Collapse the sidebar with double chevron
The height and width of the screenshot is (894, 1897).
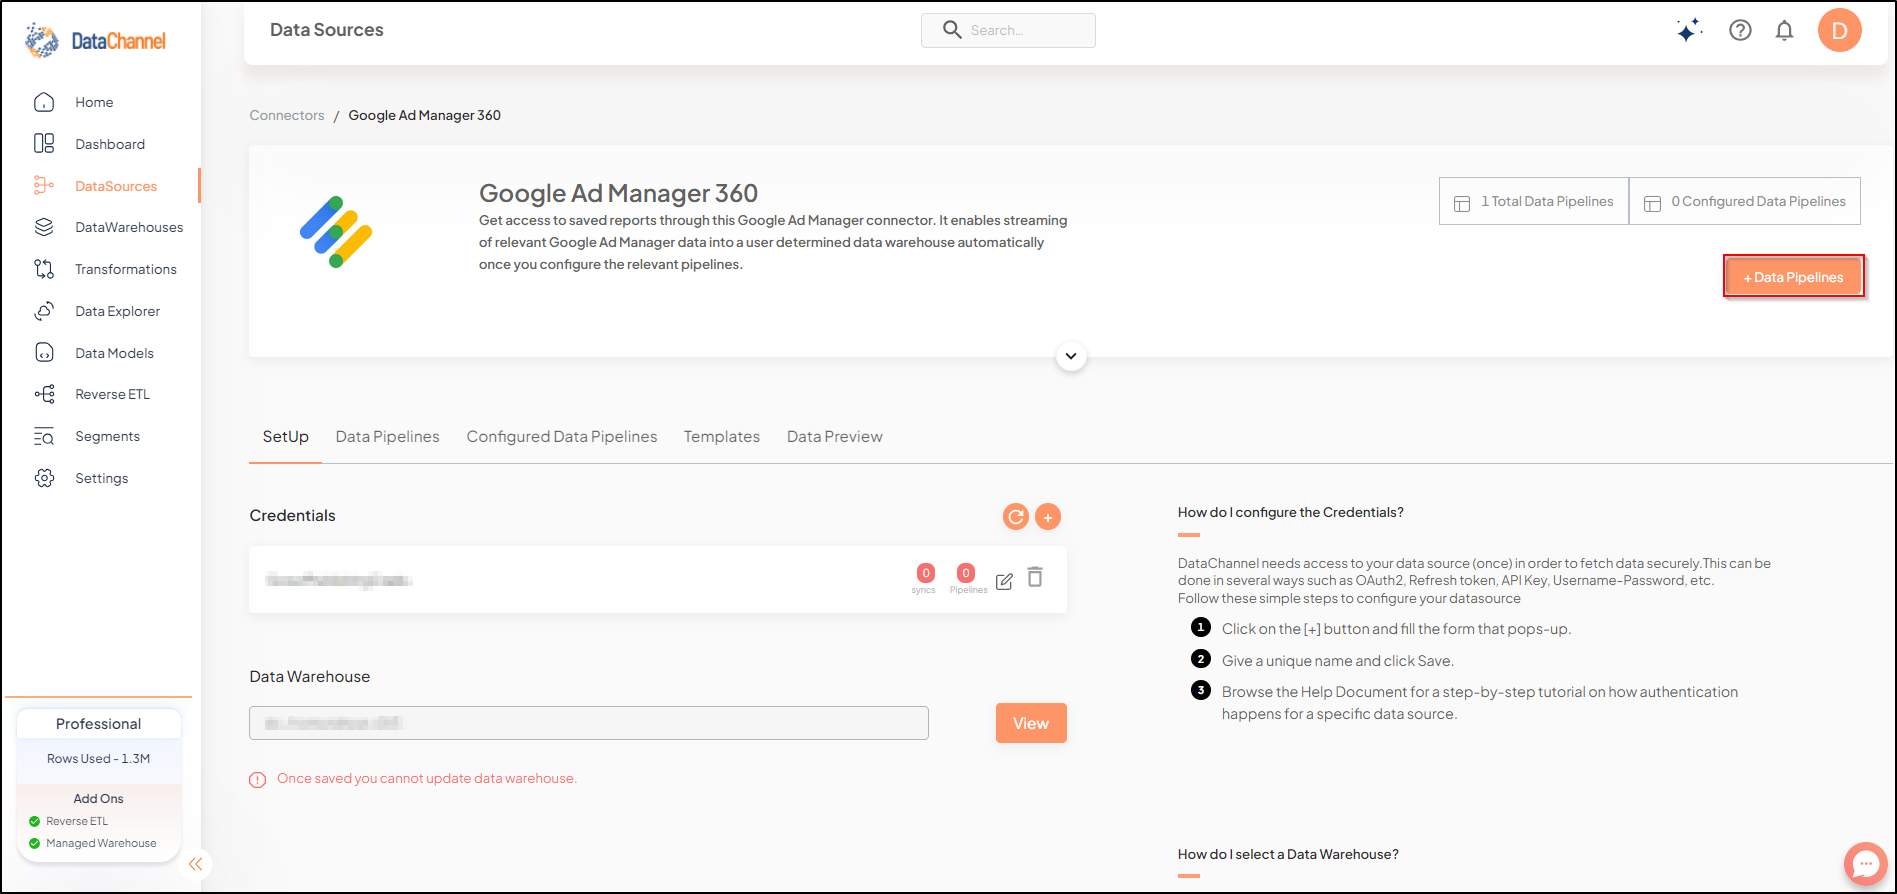(x=196, y=864)
